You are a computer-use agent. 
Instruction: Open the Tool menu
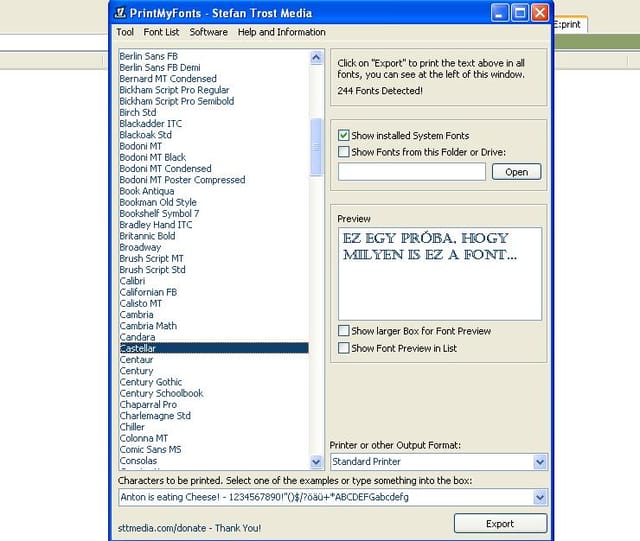(125, 32)
